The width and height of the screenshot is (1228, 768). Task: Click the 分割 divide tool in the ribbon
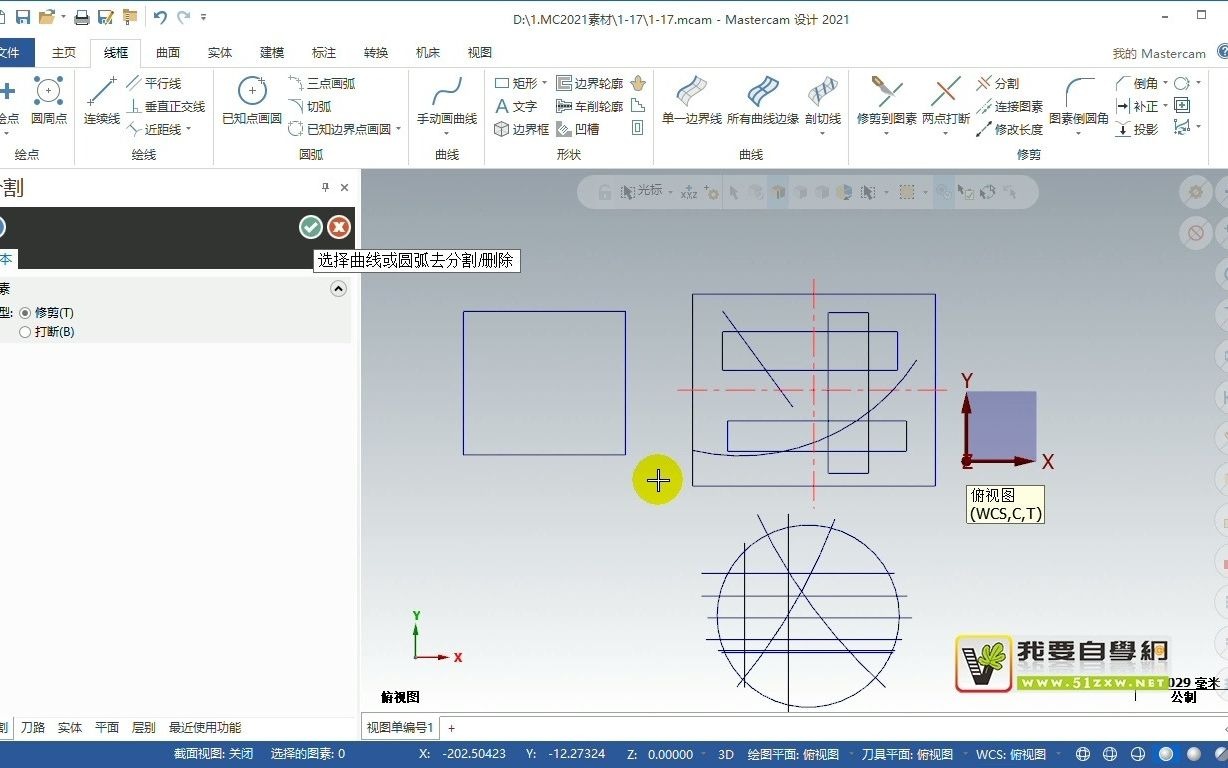click(998, 84)
